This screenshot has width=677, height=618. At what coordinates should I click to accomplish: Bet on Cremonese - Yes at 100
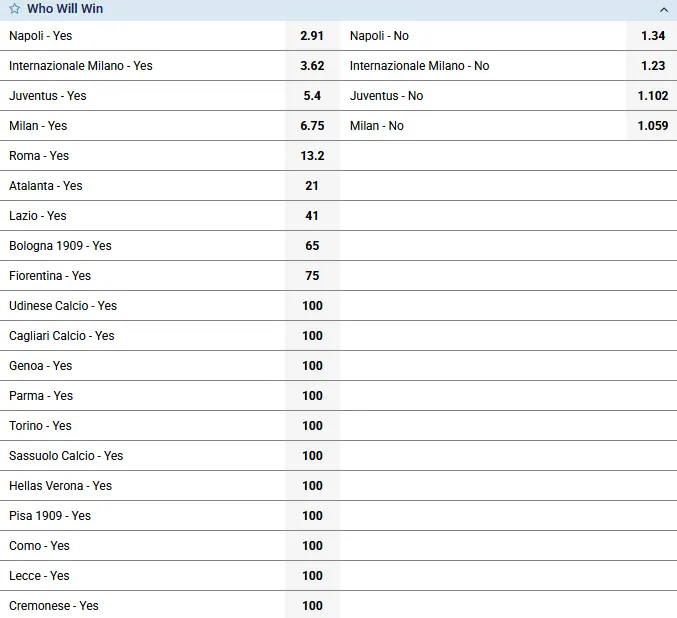pyautogui.click(x=312, y=606)
